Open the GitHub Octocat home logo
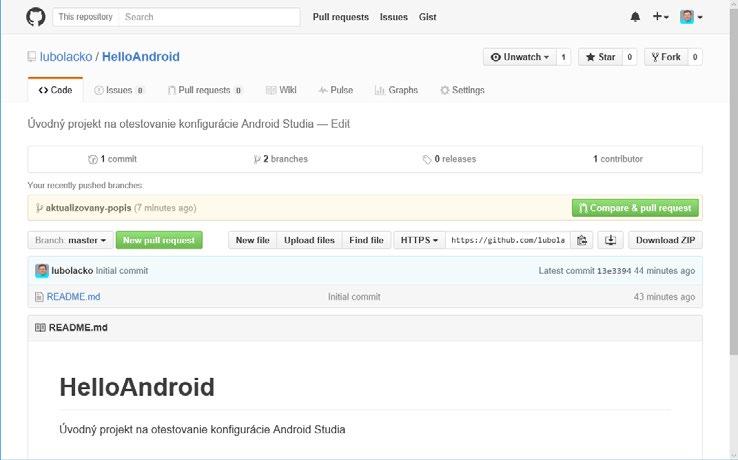 tap(36, 17)
